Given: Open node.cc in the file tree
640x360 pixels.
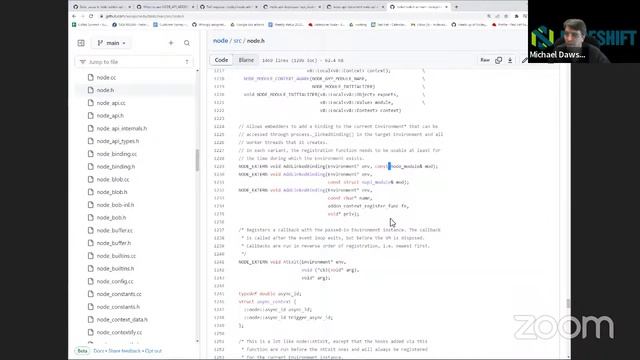Looking at the screenshot, I should [106, 77].
